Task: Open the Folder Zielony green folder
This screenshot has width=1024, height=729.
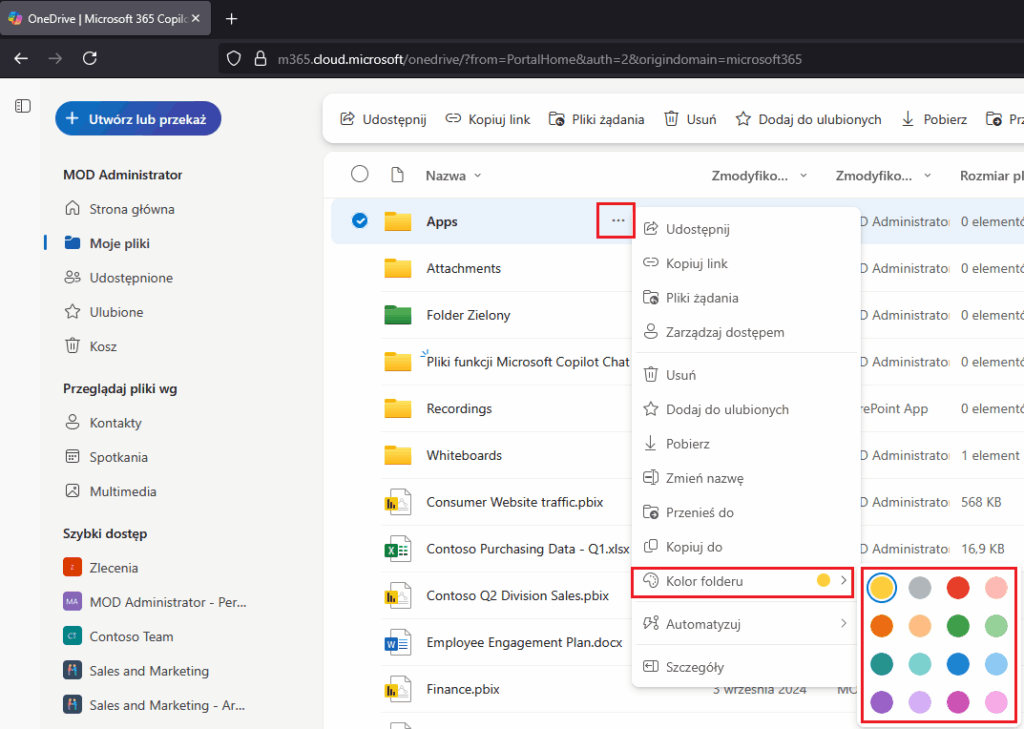Action: (x=468, y=315)
